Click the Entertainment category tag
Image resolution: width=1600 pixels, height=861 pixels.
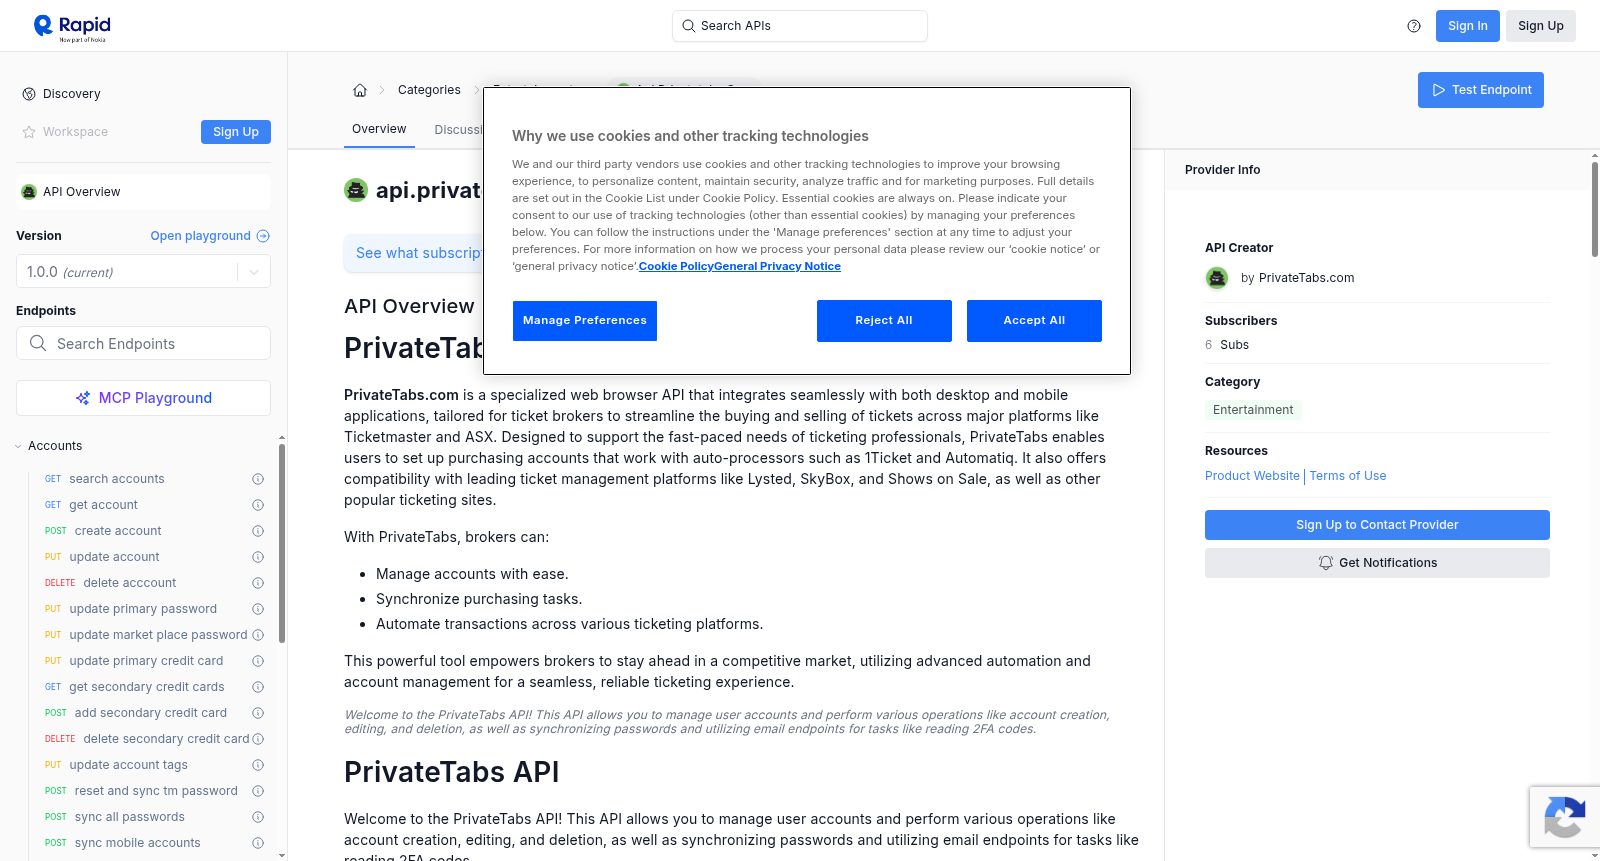pos(1253,410)
